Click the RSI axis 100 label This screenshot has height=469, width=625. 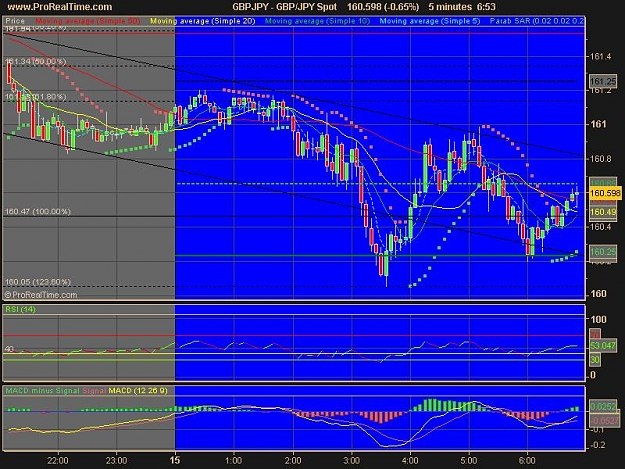tap(598, 320)
